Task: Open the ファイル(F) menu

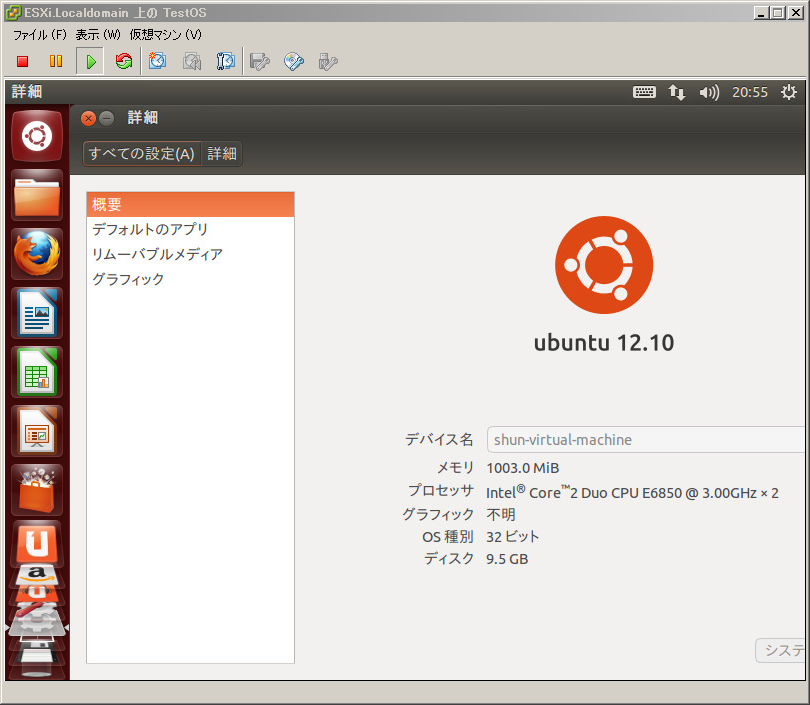Action: [x=40, y=35]
